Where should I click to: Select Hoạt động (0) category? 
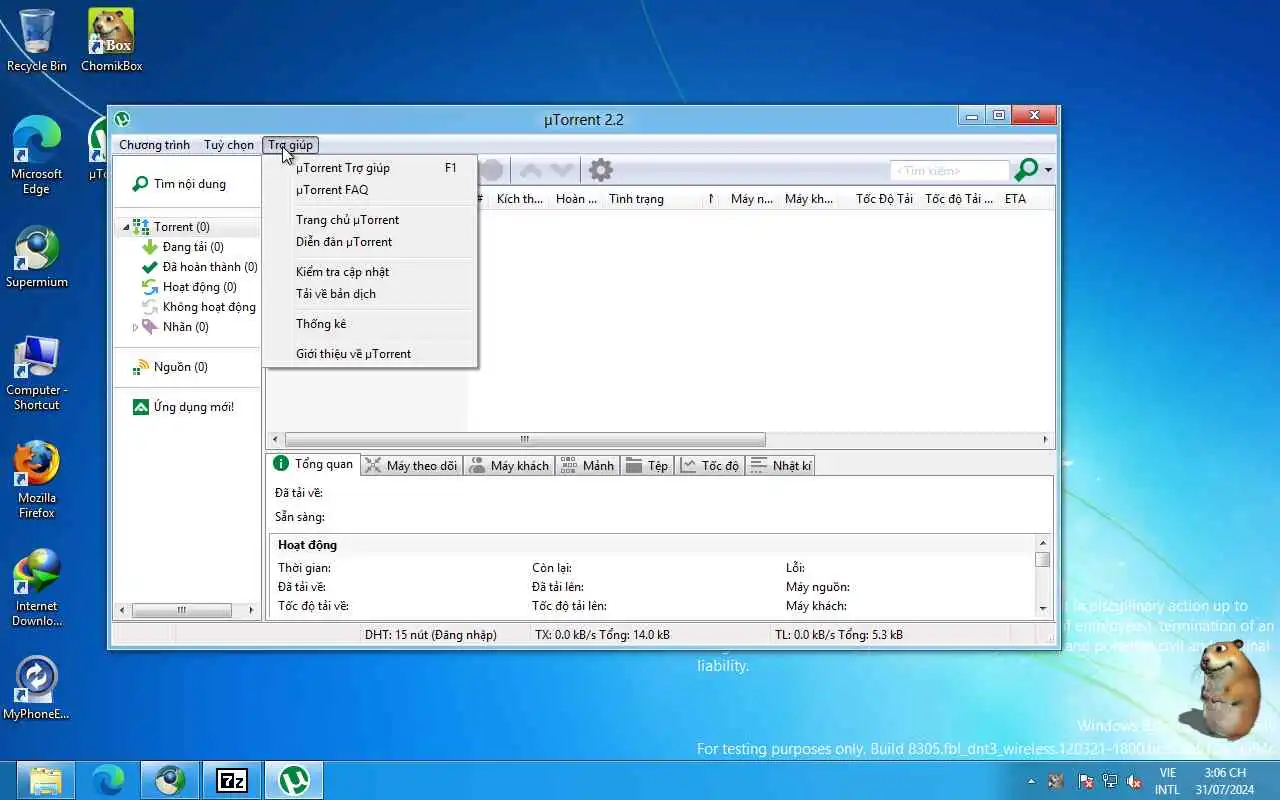189,287
